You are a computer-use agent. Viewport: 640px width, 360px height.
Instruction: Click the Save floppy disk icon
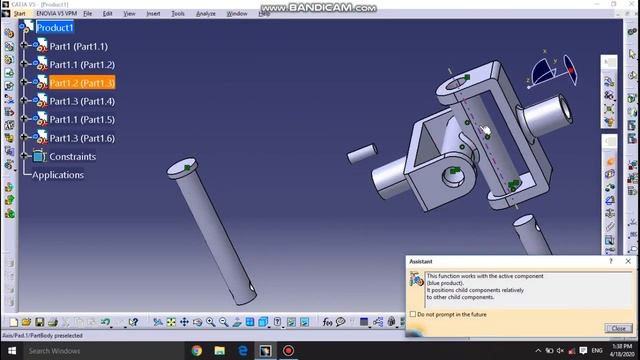pyautogui.click(x=40, y=322)
